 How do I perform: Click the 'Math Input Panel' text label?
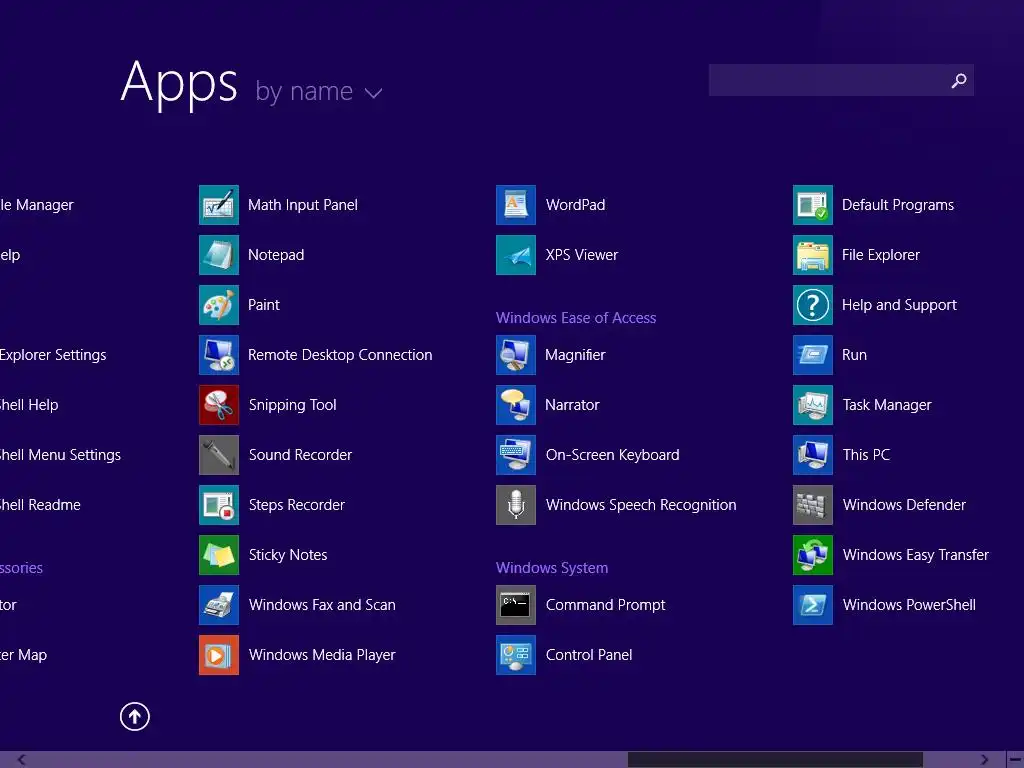coord(303,205)
